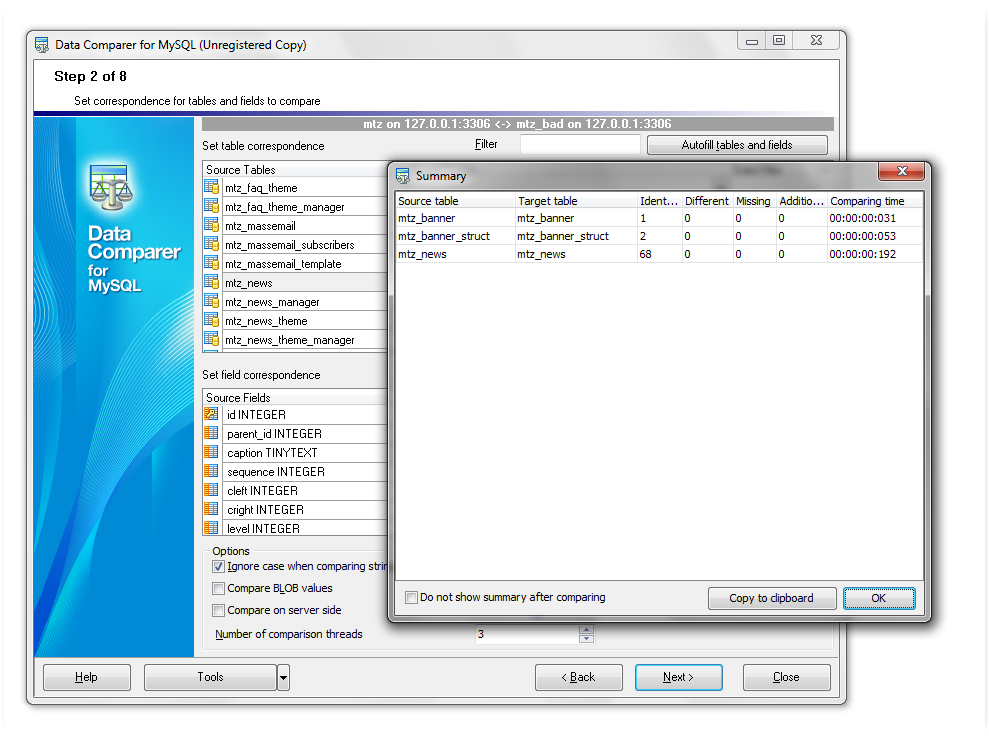The height and width of the screenshot is (744, 989).
Task: Select the mtz_banner_struct row in Summary
Action: (x=658, y=236)
